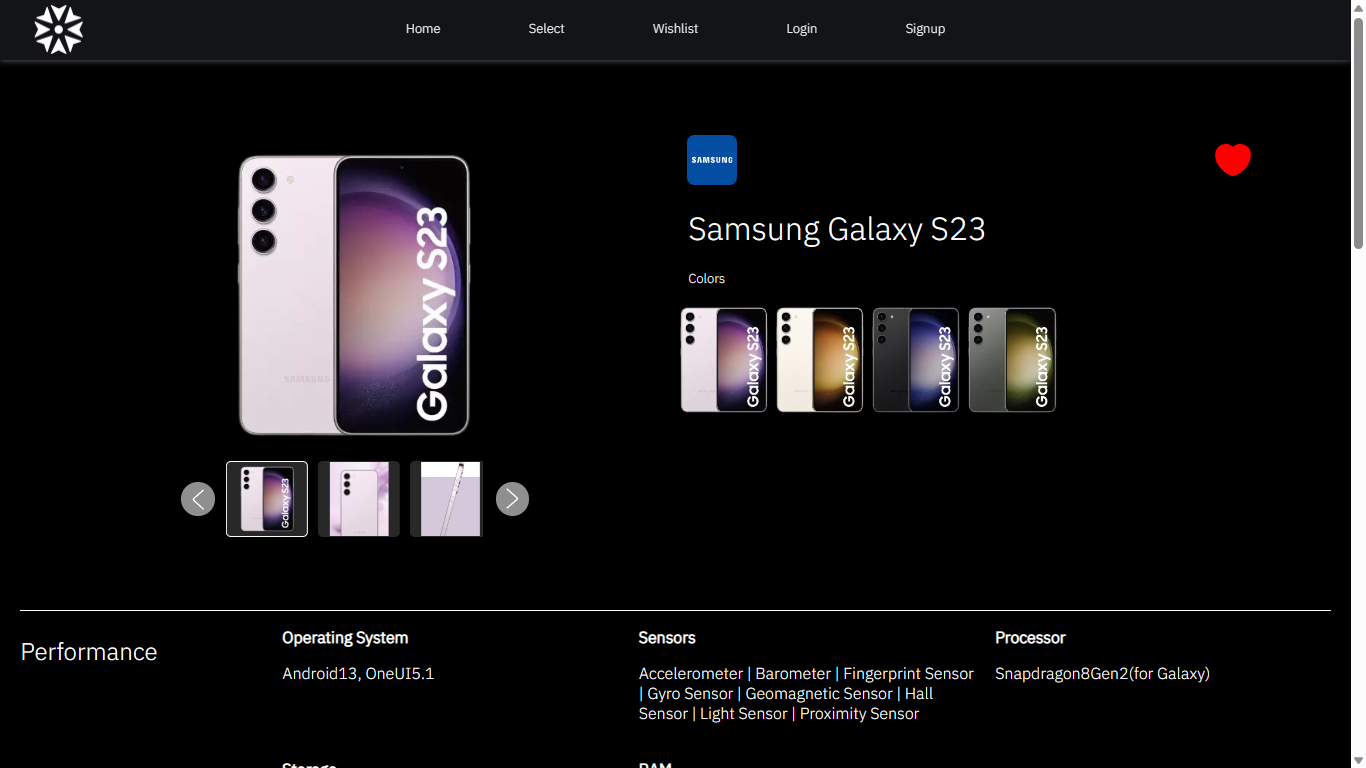Show previous image with left carousel arrow
1366x768 pixels.
(x=198, y=499)
